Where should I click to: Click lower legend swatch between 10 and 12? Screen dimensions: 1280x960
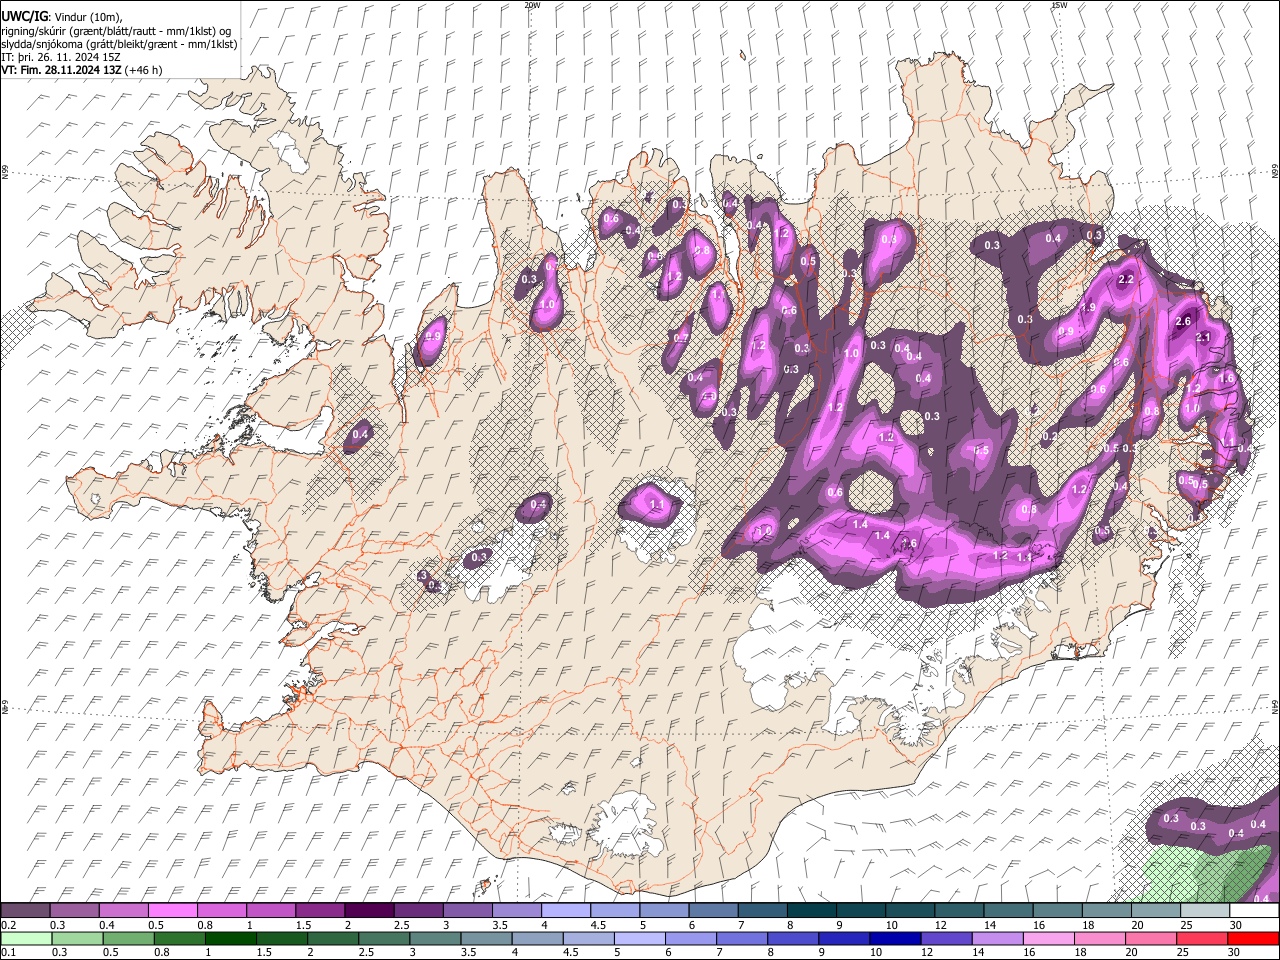pos(895,938)
